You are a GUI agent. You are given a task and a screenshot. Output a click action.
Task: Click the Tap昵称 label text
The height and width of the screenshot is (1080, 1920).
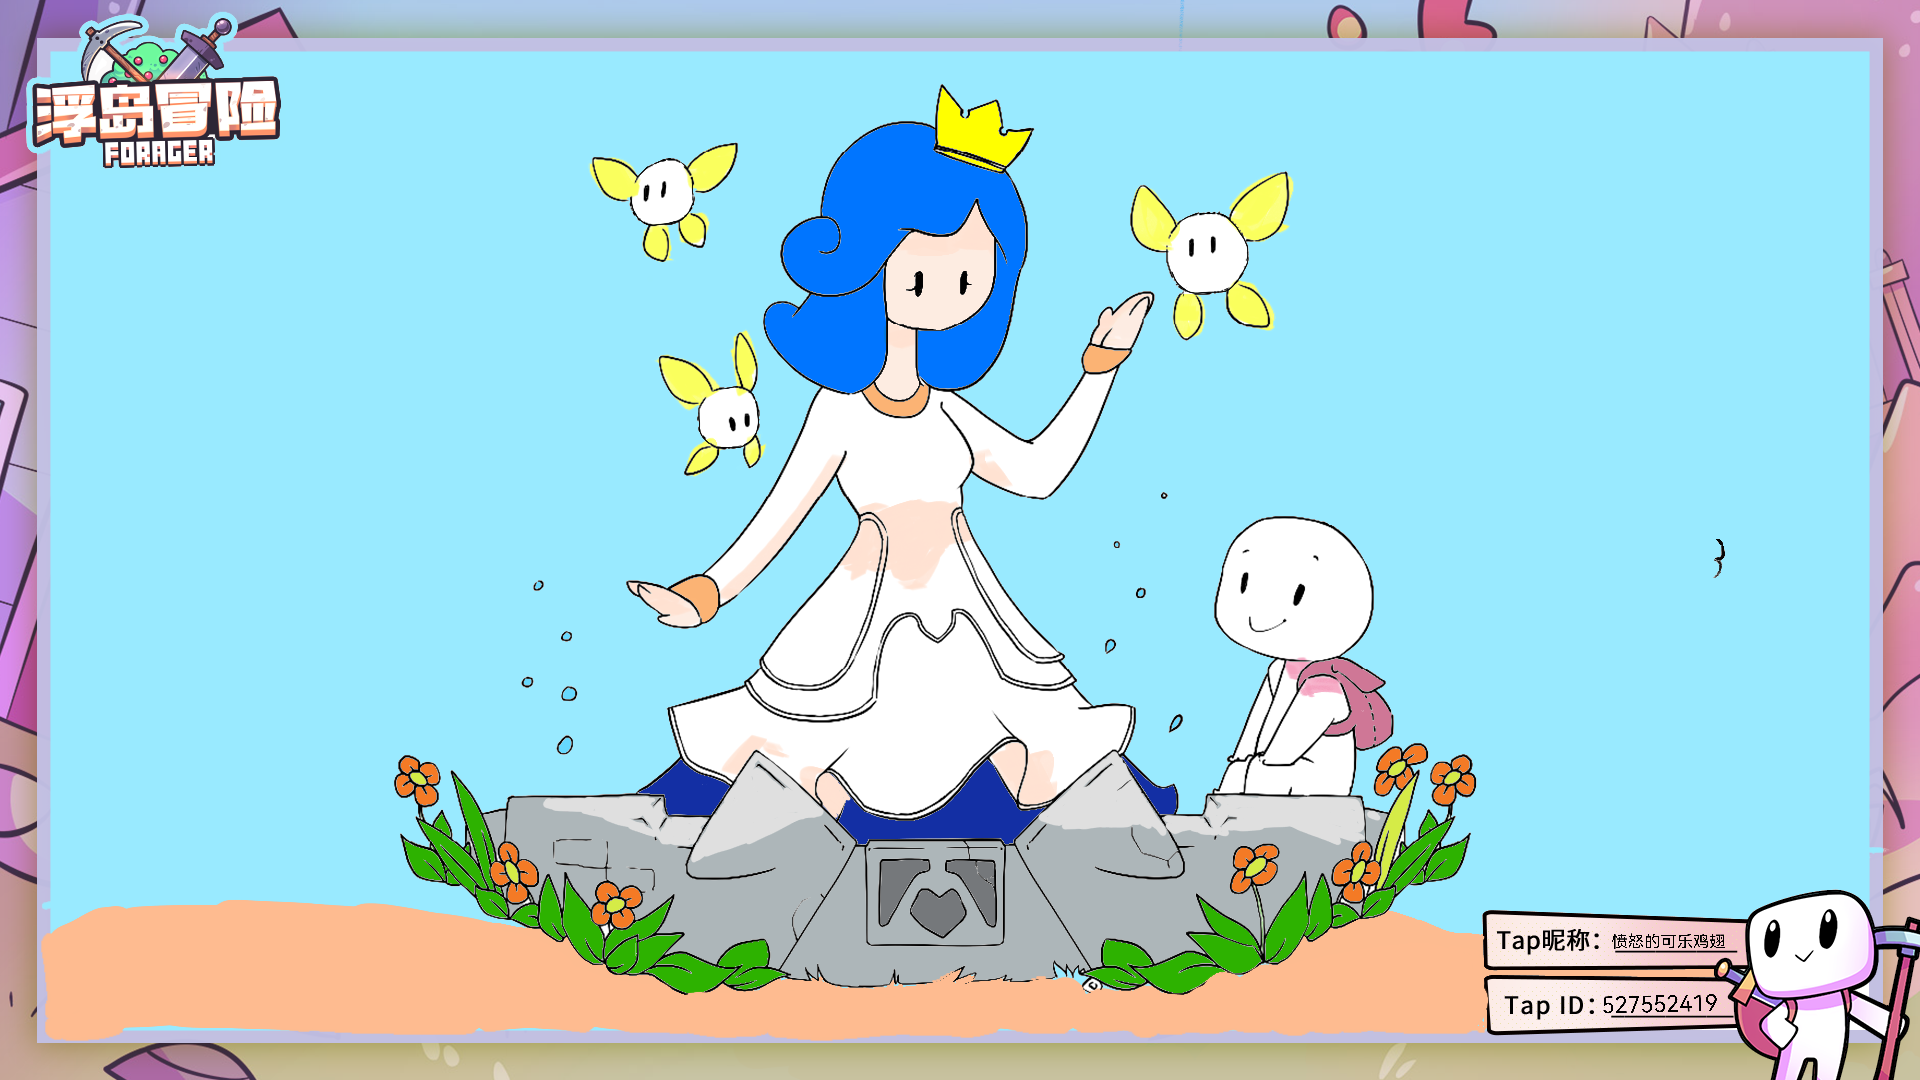(1542, 940)
